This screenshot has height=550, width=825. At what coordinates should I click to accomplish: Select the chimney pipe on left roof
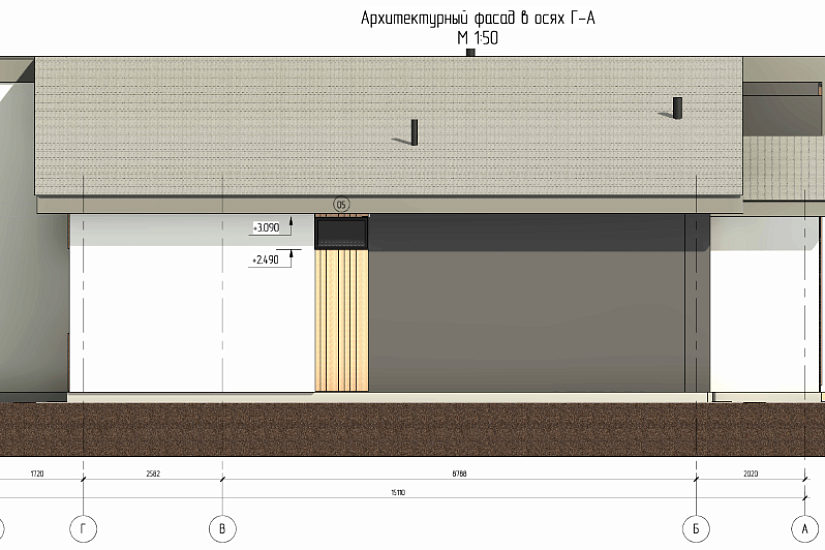point(414,131)
